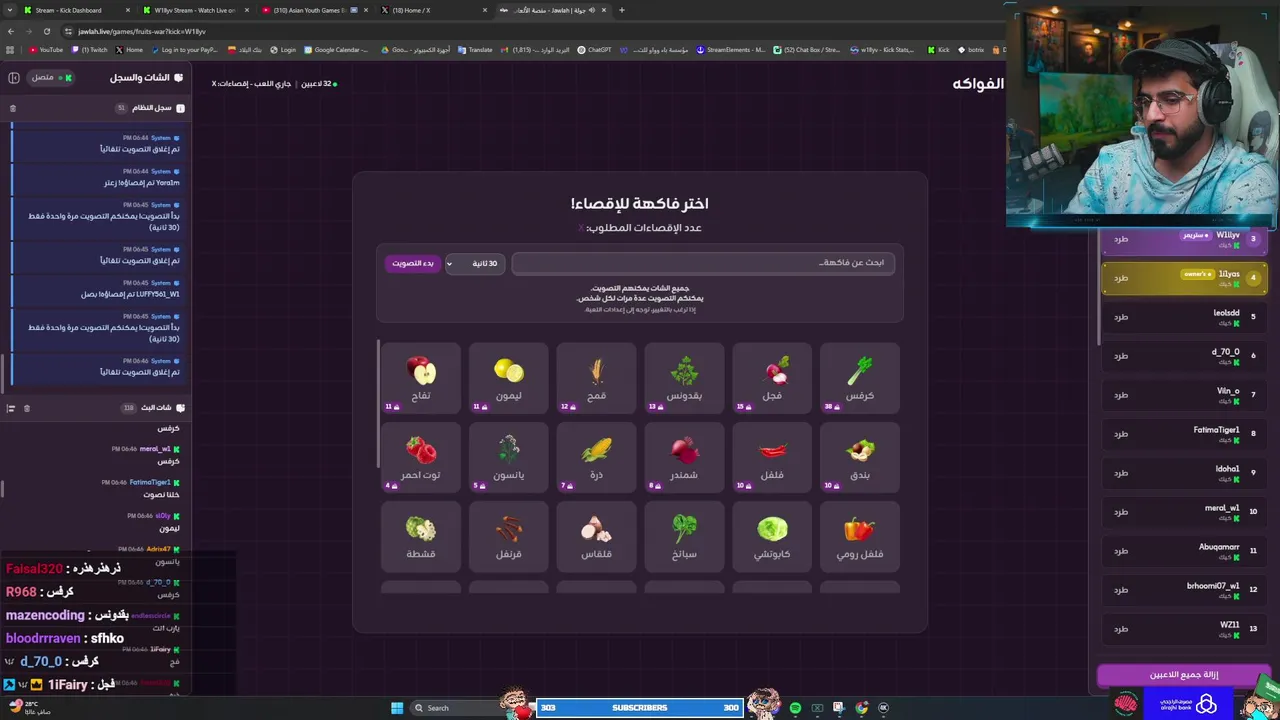The width and height of the screenshot is (1280, 720).
Task: Focus the fruit search field ابحث عن فاكهة
Action: pos(703,263)
